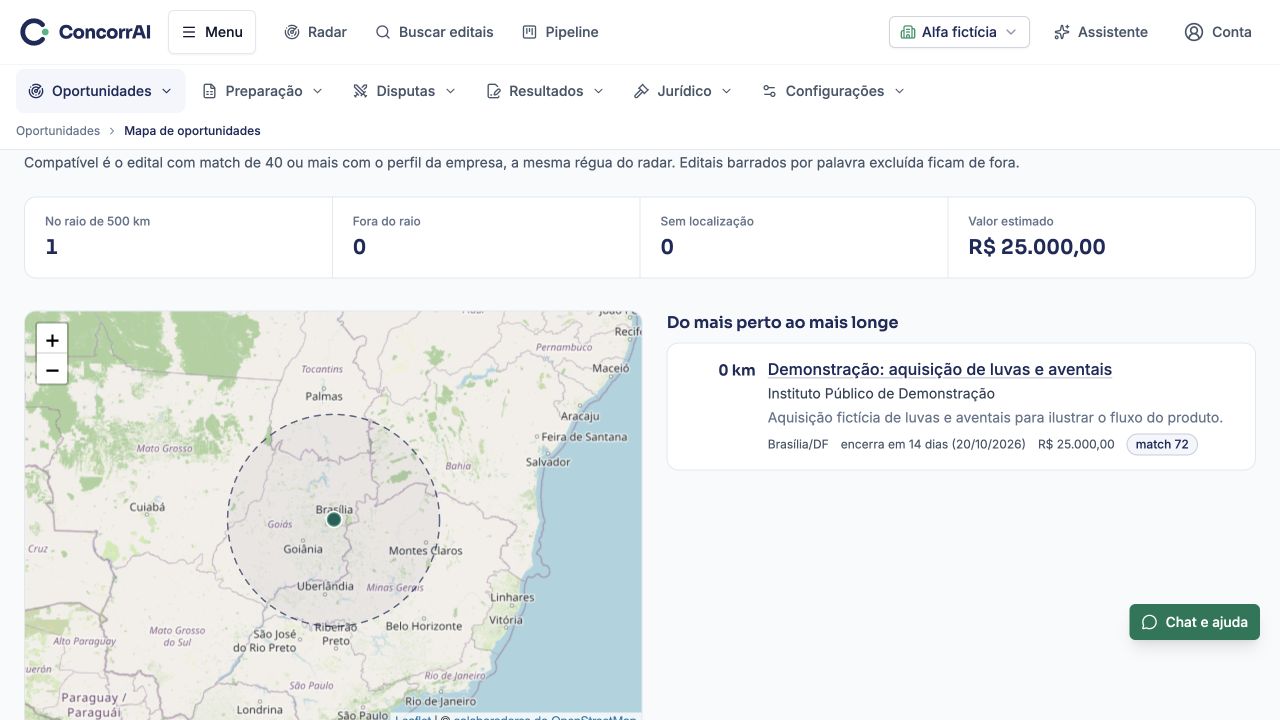This screenshot has height=720, width=1280.
Task: Open the hamburger Menu button
Action: click(x=212, y=32)
